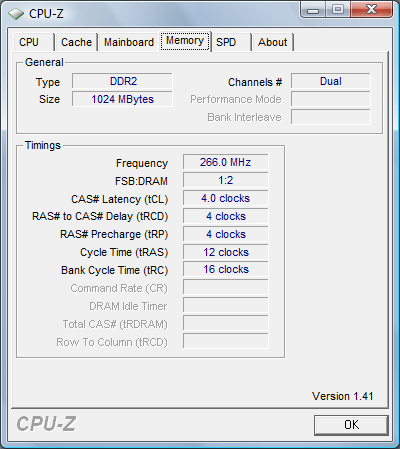Image resolution: width=400 pixels, height=449 pixels.
Task: Open the Cache tab
Action: (76, 42)
